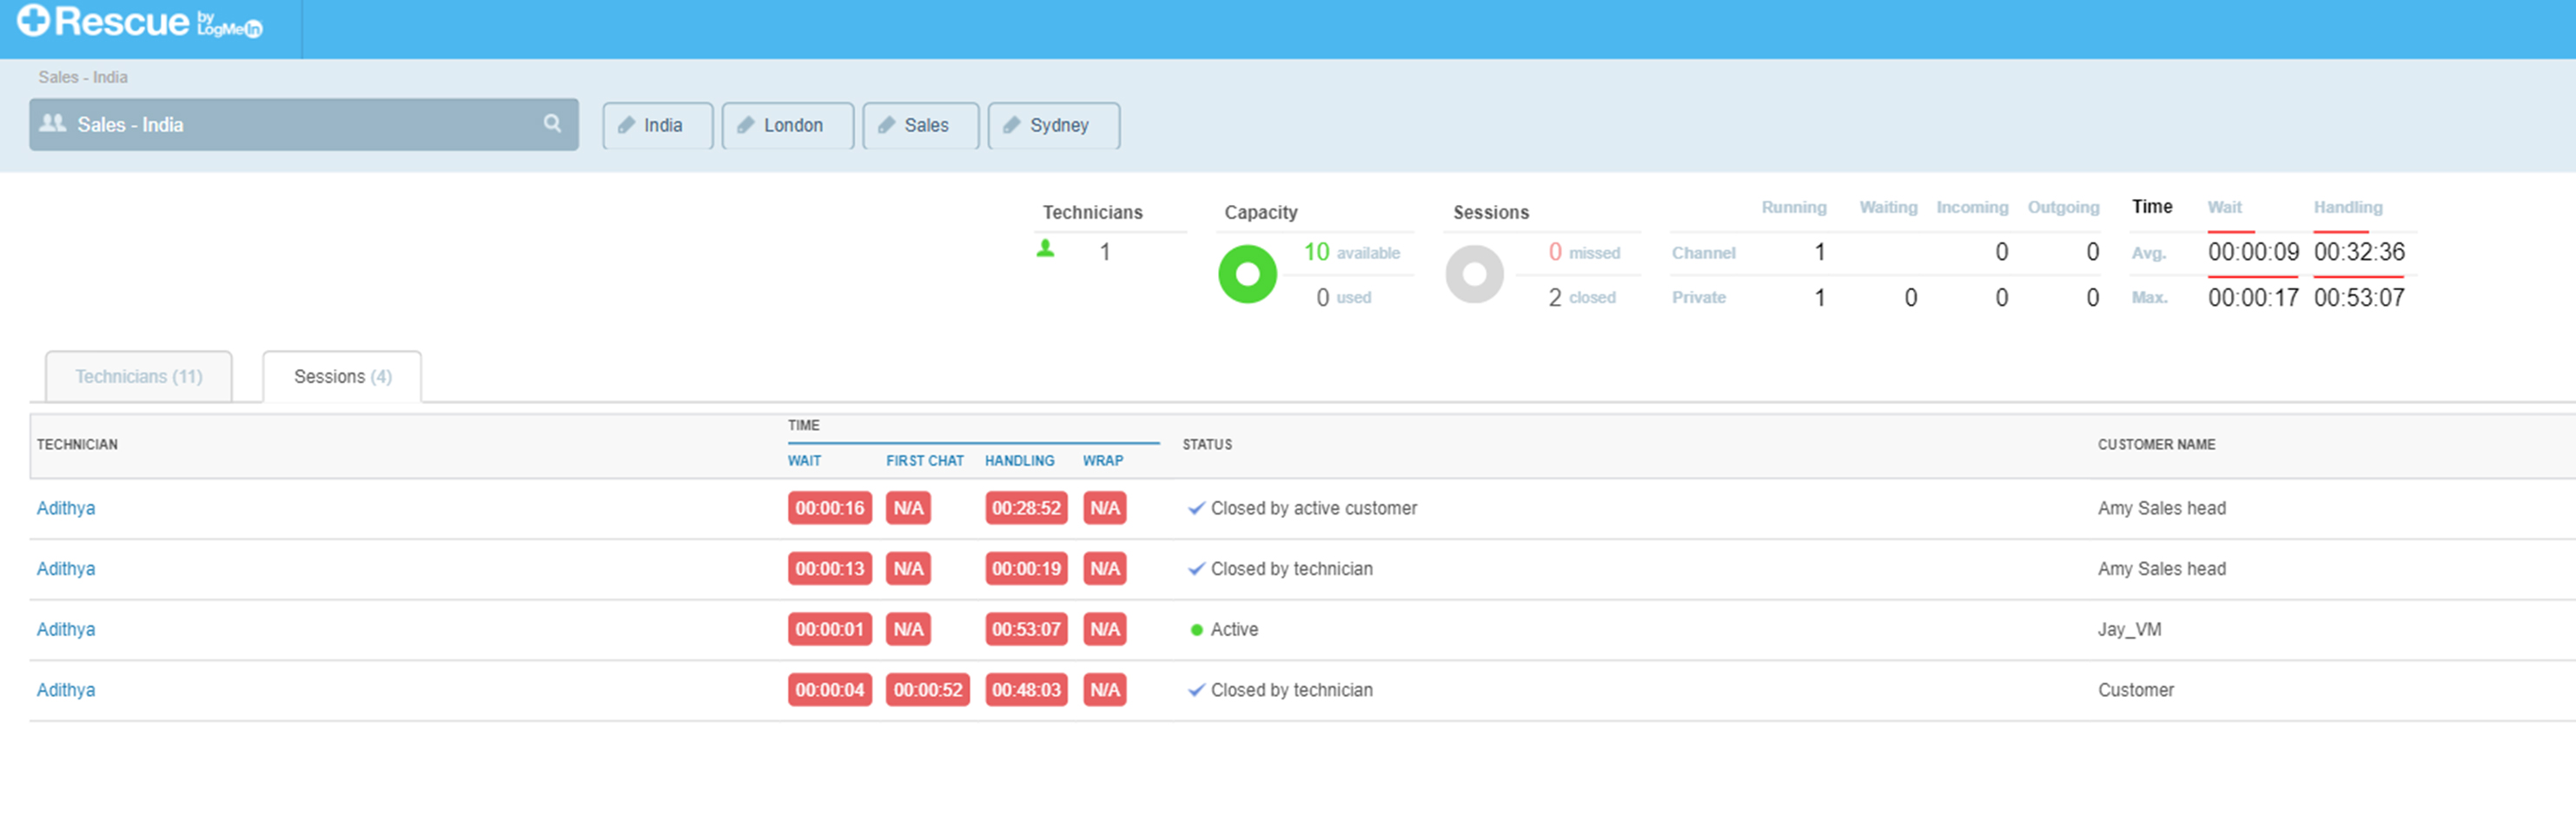Click customer name Customer in last row
This screenshot has height=821, width=2576.
2135,690
